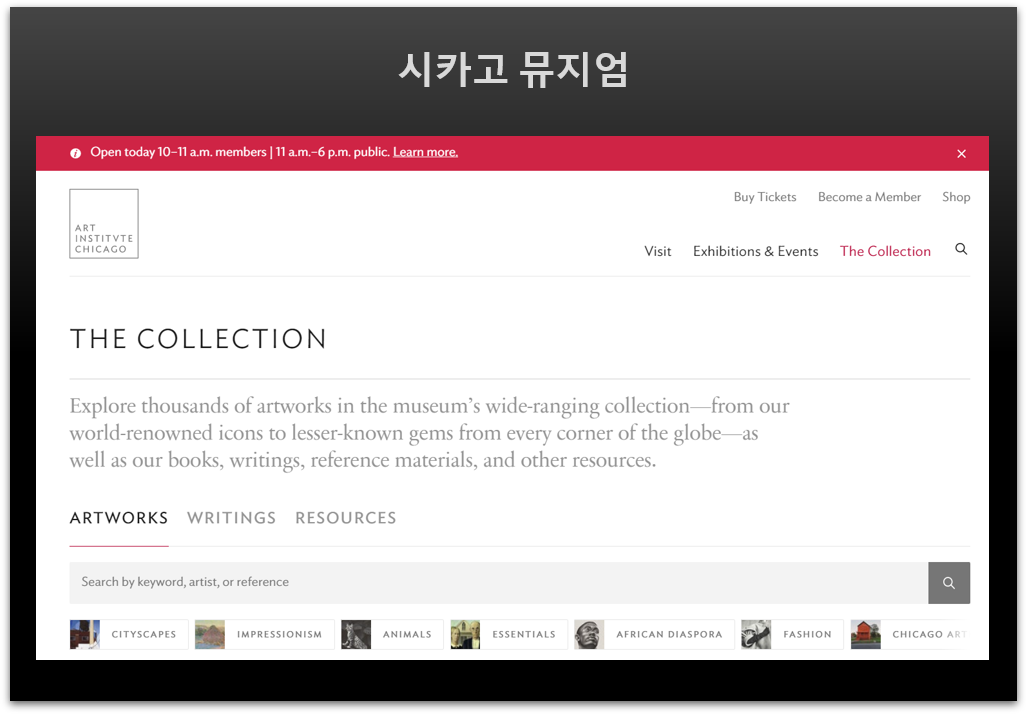Select the Cityscapes category label
This screenshot has height=714, width=1027.
(143, 634)
